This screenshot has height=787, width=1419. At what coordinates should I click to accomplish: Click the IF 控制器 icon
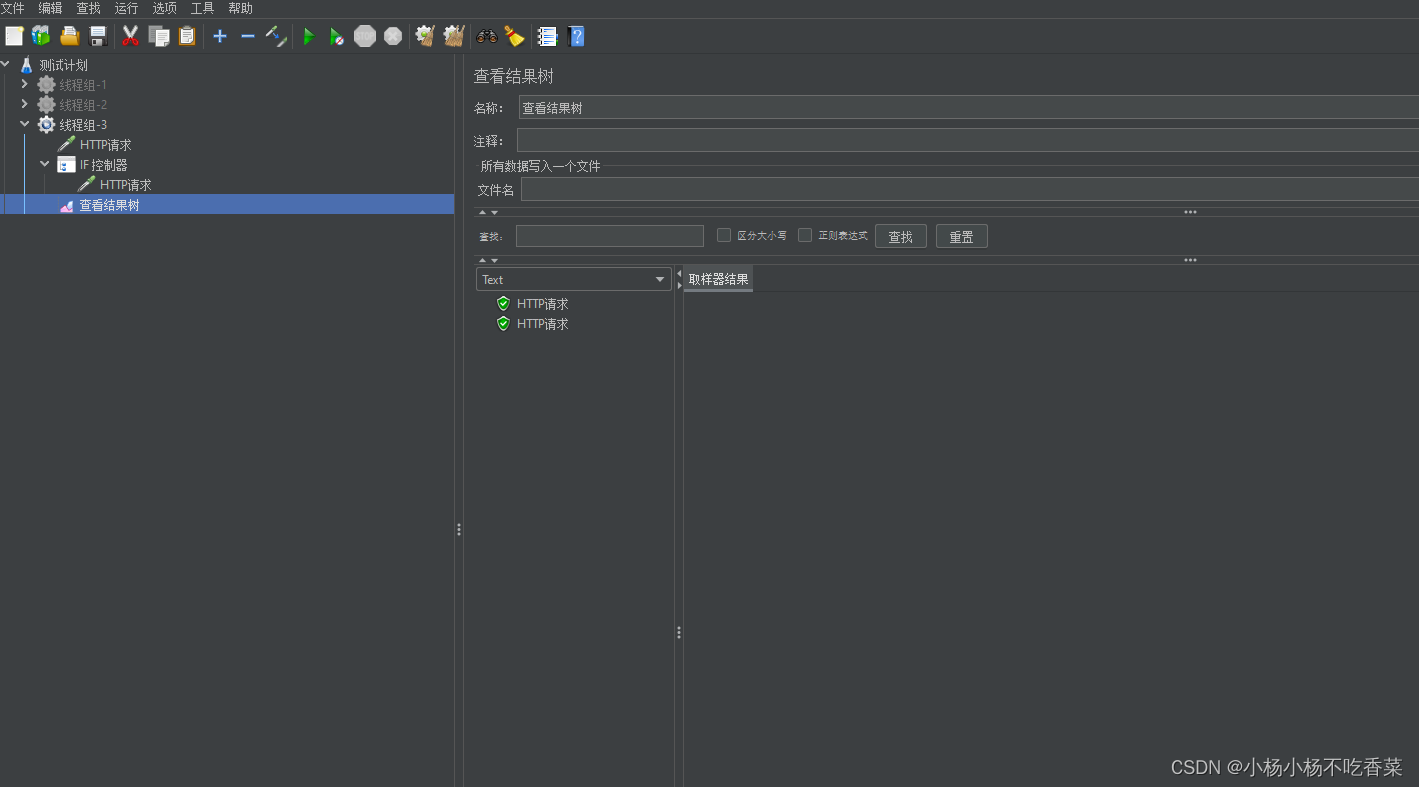67,165
